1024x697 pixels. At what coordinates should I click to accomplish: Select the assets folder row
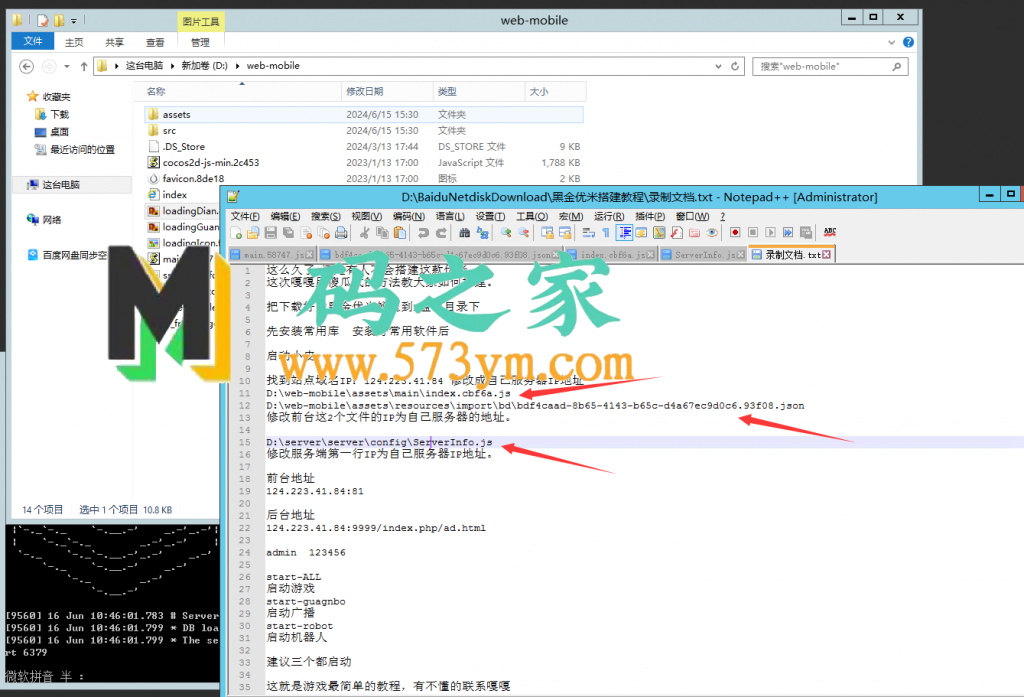(364, 114)
